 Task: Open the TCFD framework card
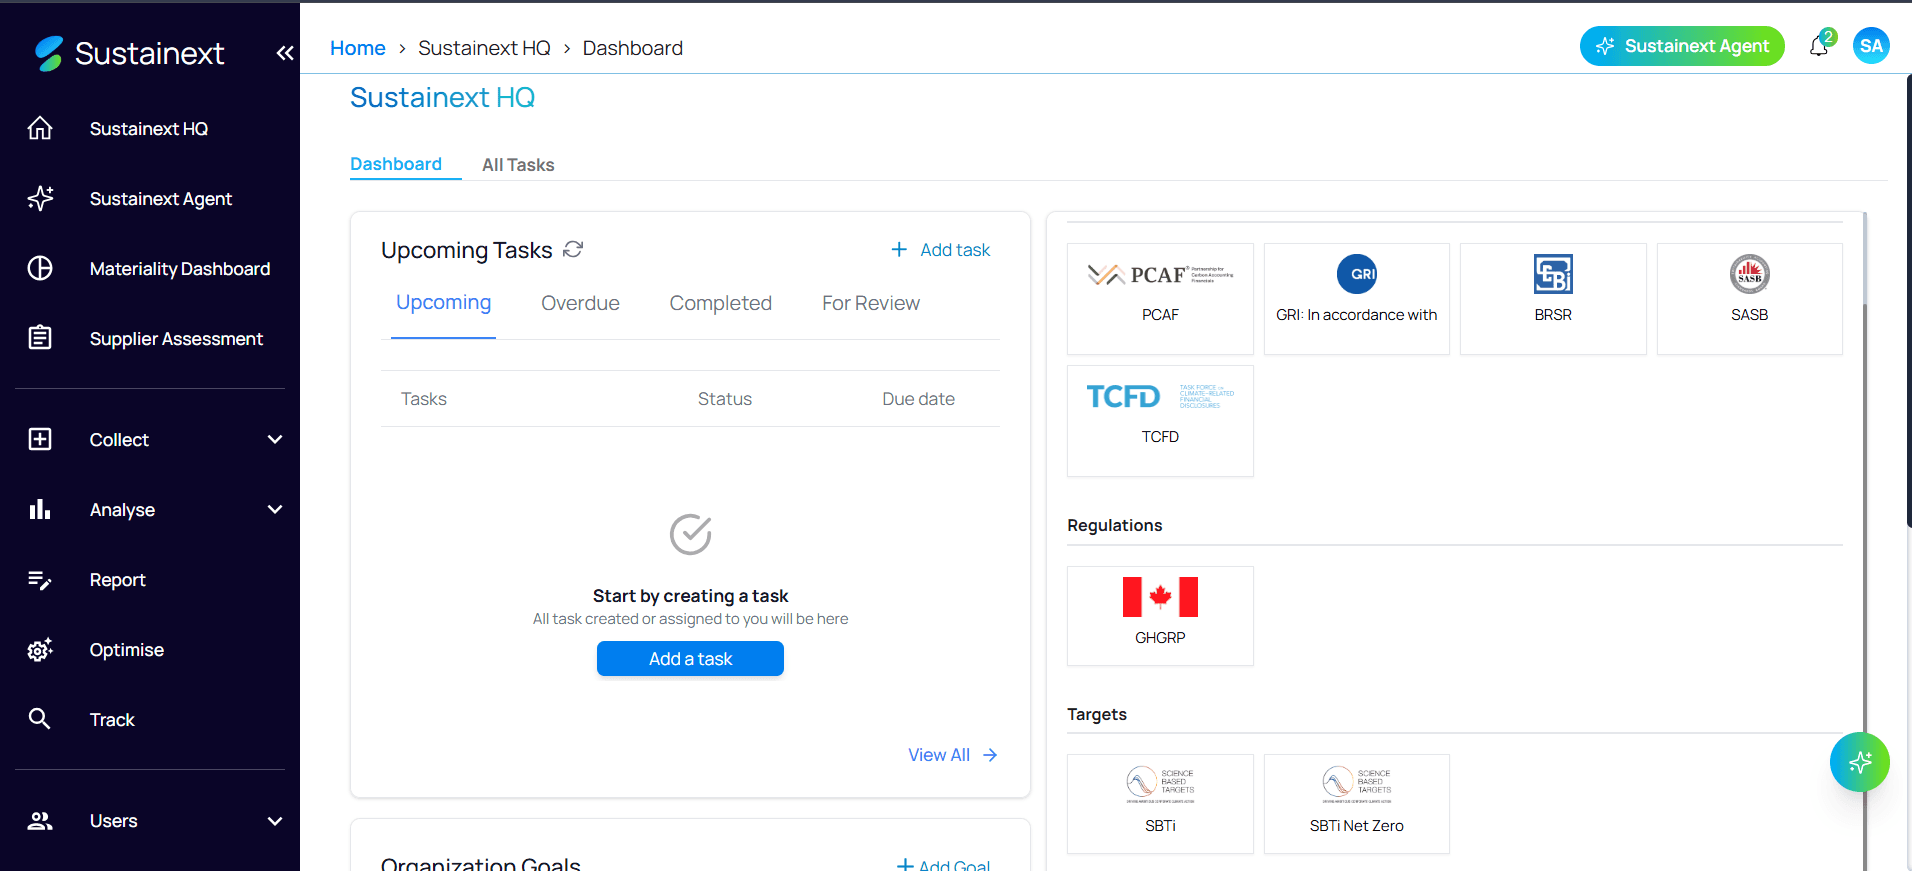click(x=1160, y=420)
